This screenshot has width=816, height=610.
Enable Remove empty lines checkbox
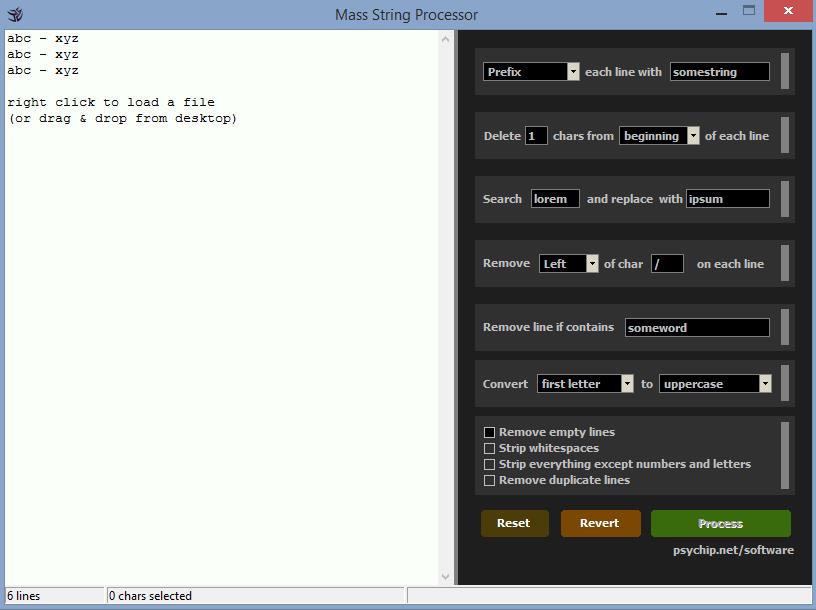(489, 433)
